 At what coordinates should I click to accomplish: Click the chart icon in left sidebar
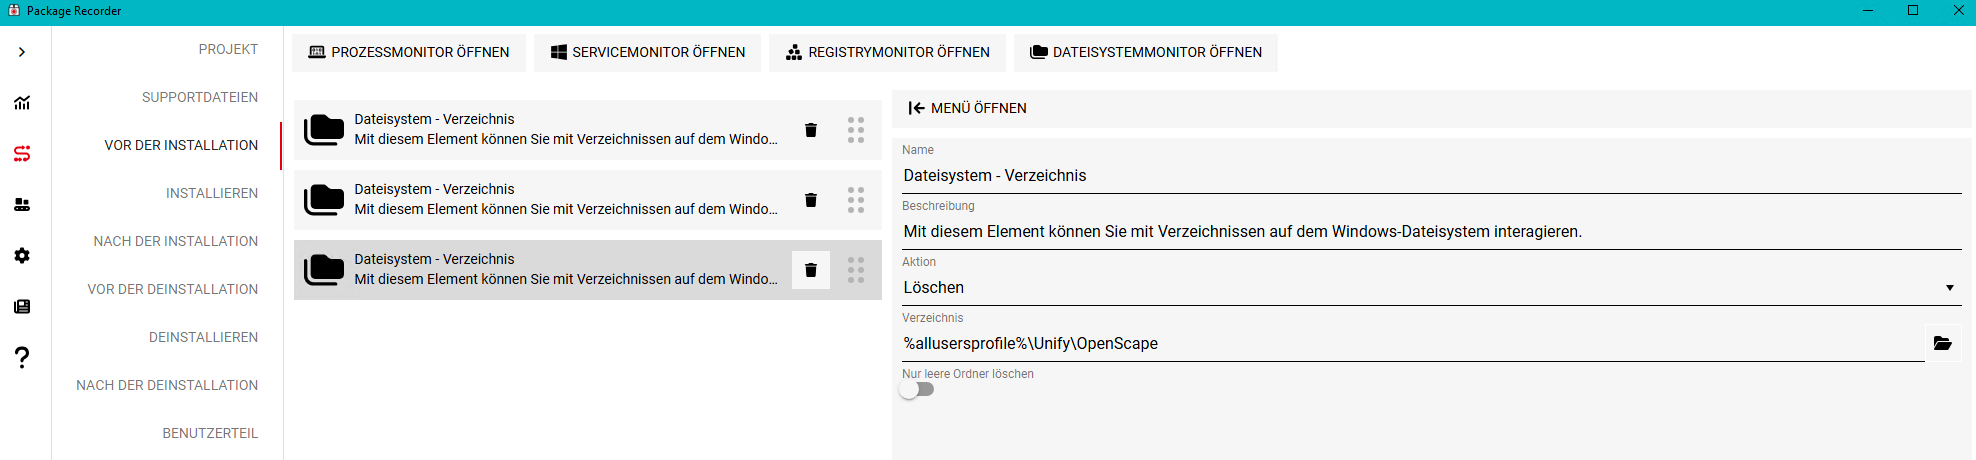coord(22,103)
